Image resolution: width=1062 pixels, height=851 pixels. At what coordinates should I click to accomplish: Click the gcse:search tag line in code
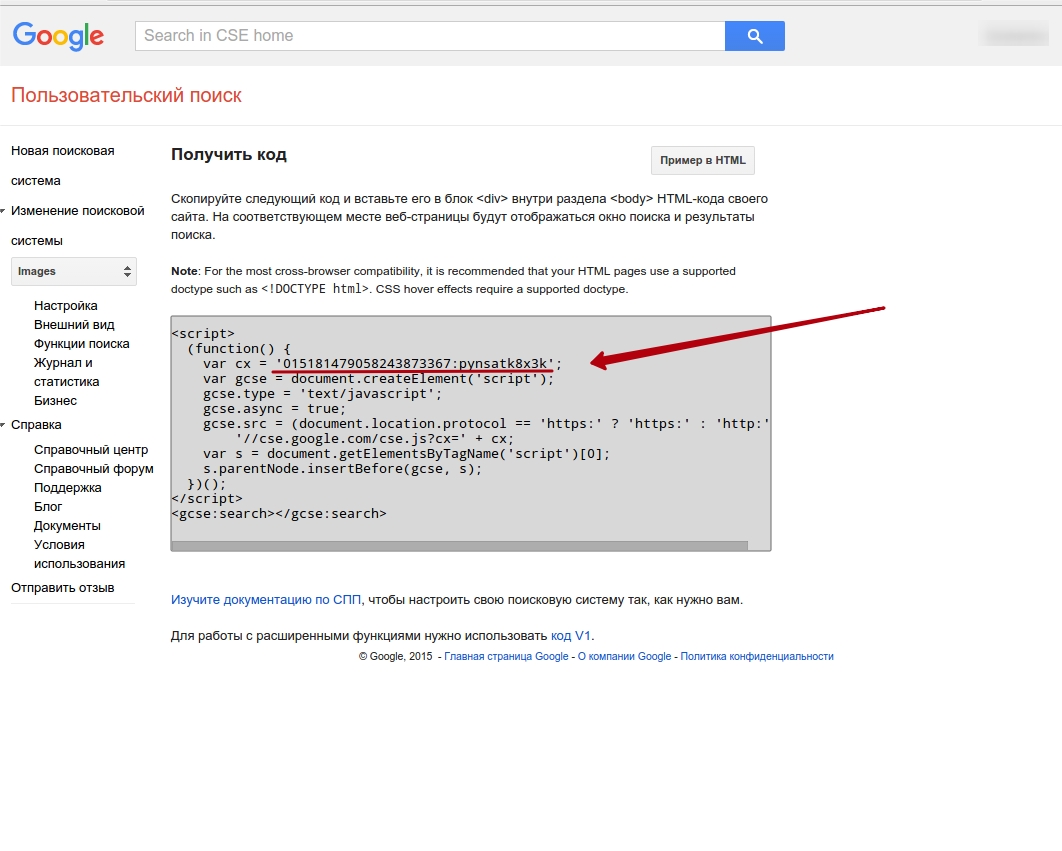pos(279,514)
